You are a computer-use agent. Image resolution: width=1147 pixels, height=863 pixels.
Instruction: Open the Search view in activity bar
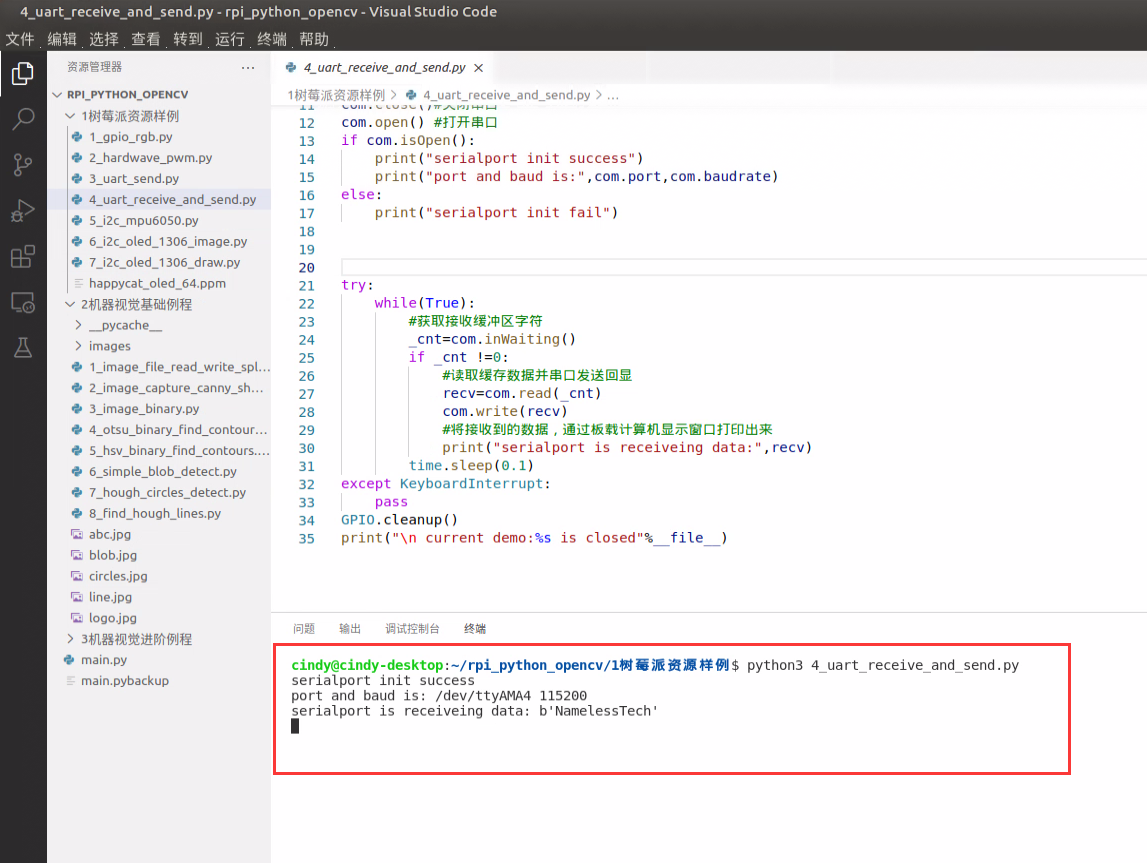pyautogui.click(x=23, y=118)
